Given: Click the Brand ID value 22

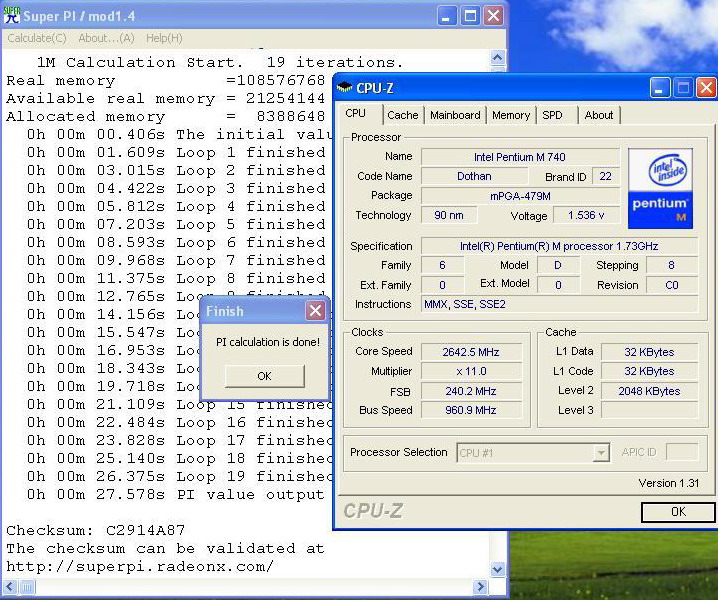Looking at the screenshot, I should click(605, 176).
